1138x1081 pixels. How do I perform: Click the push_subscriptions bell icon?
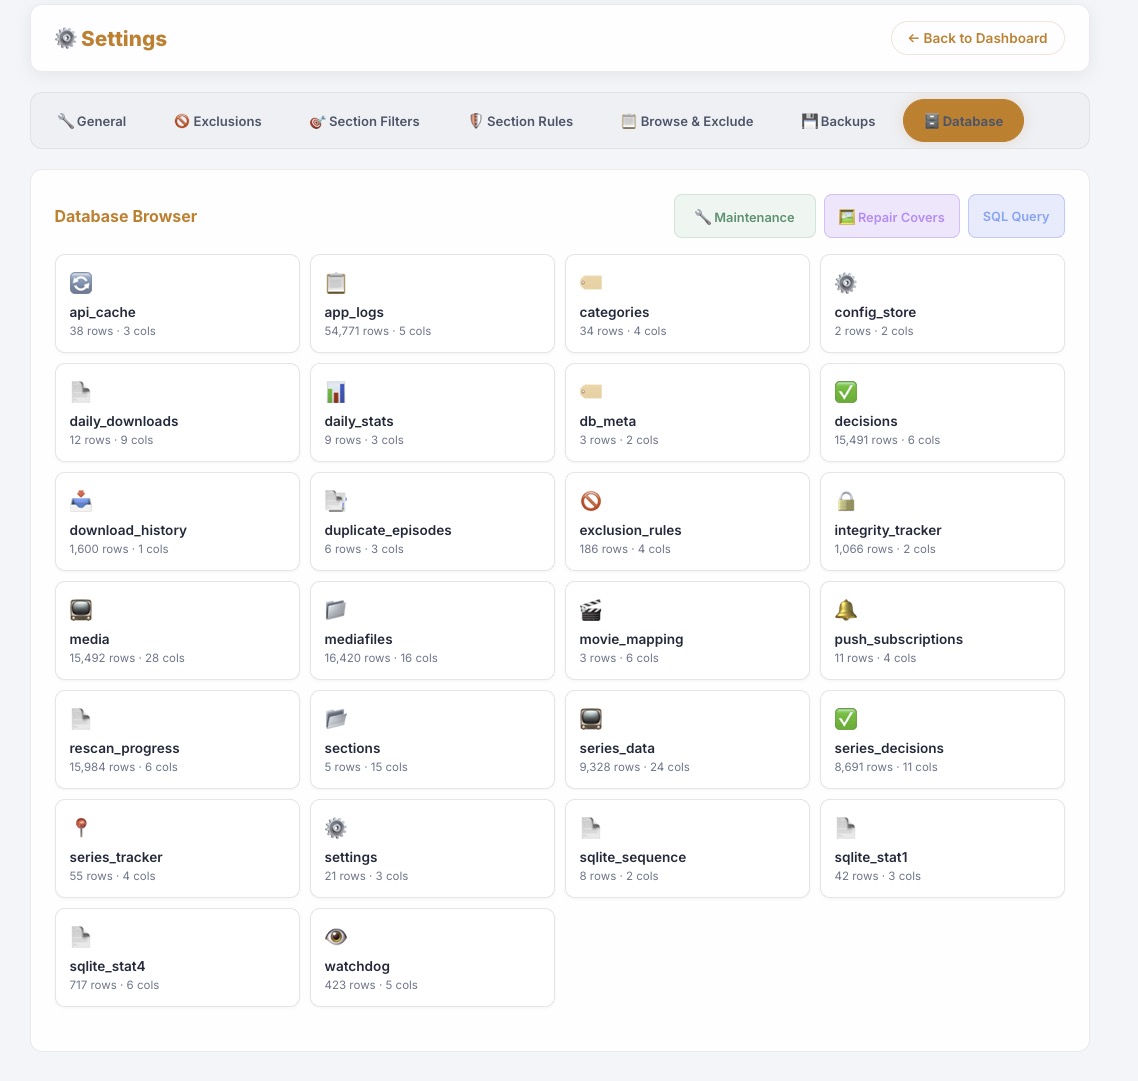point(846,610)
